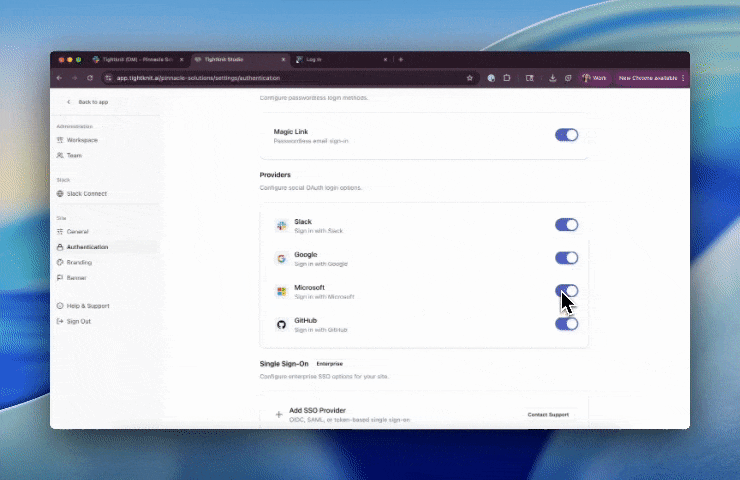Screen dimensions: 740x480
Task: Click the Workspace building icon
Action: [x=60, y=140]
